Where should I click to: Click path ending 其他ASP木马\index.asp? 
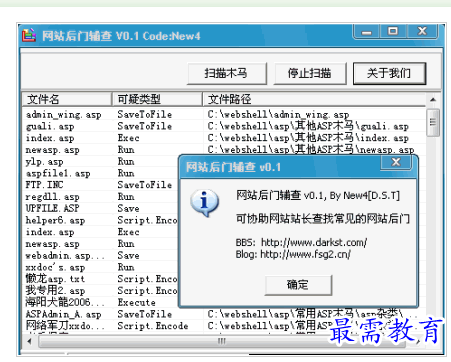coord(308,138)
